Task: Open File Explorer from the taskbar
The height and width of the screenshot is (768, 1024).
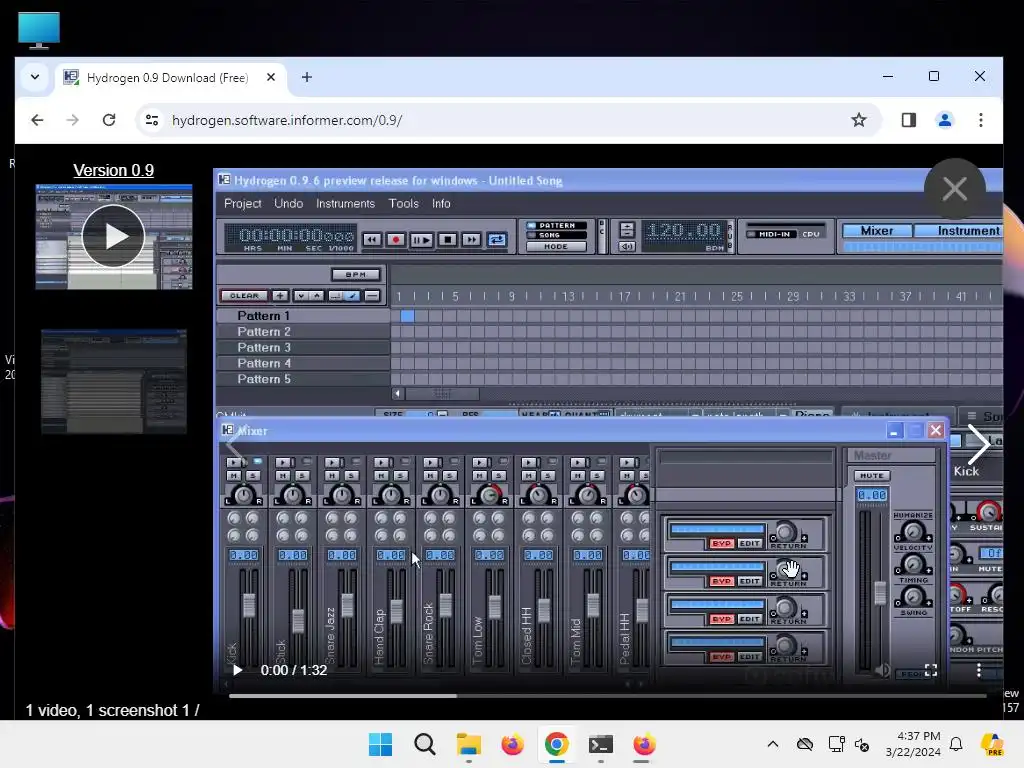Action: tap(468, 744)
